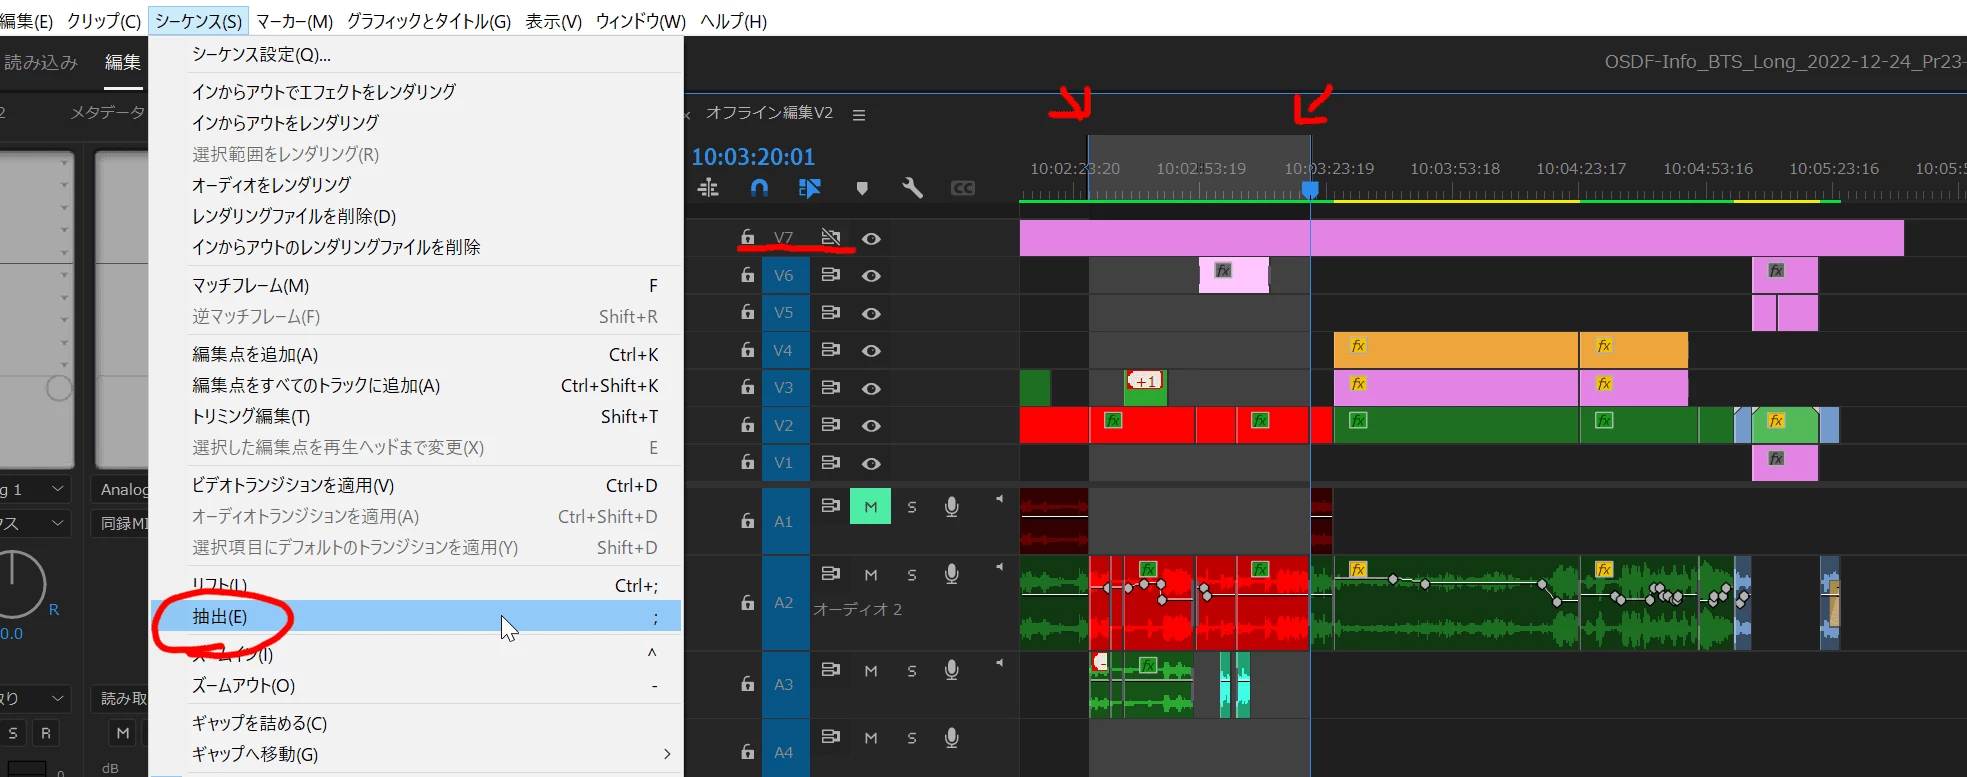The height and width of the screenshot is (777, 1967).
Task: Open Timeline display settings wrench icon
Action: [x=912, y=188]
